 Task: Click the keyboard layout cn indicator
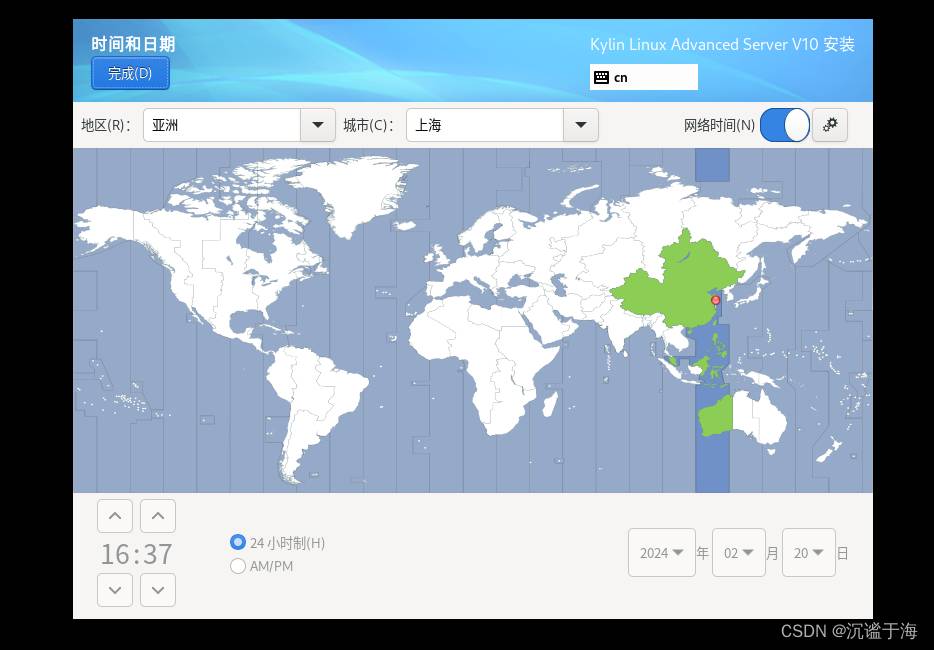click(643, 77)
